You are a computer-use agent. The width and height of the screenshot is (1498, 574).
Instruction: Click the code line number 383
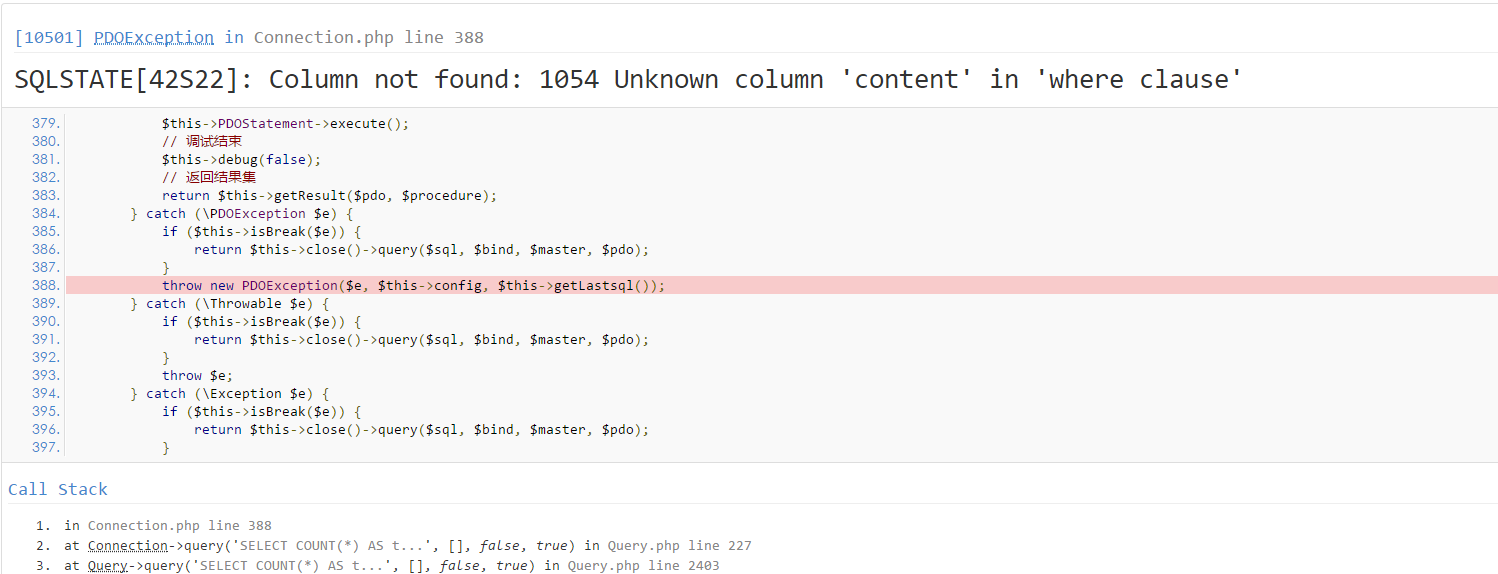[x=46, y=196]
